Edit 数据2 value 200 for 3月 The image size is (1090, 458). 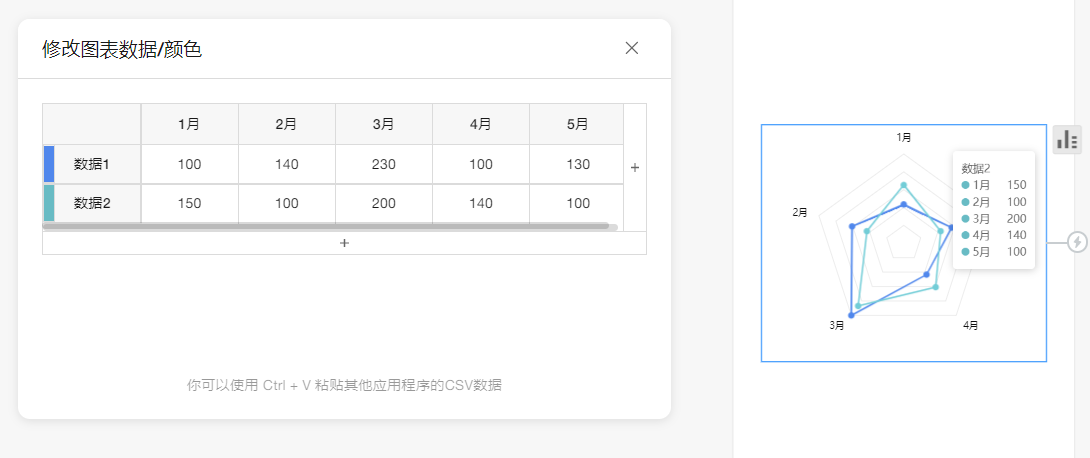(383, 203)
